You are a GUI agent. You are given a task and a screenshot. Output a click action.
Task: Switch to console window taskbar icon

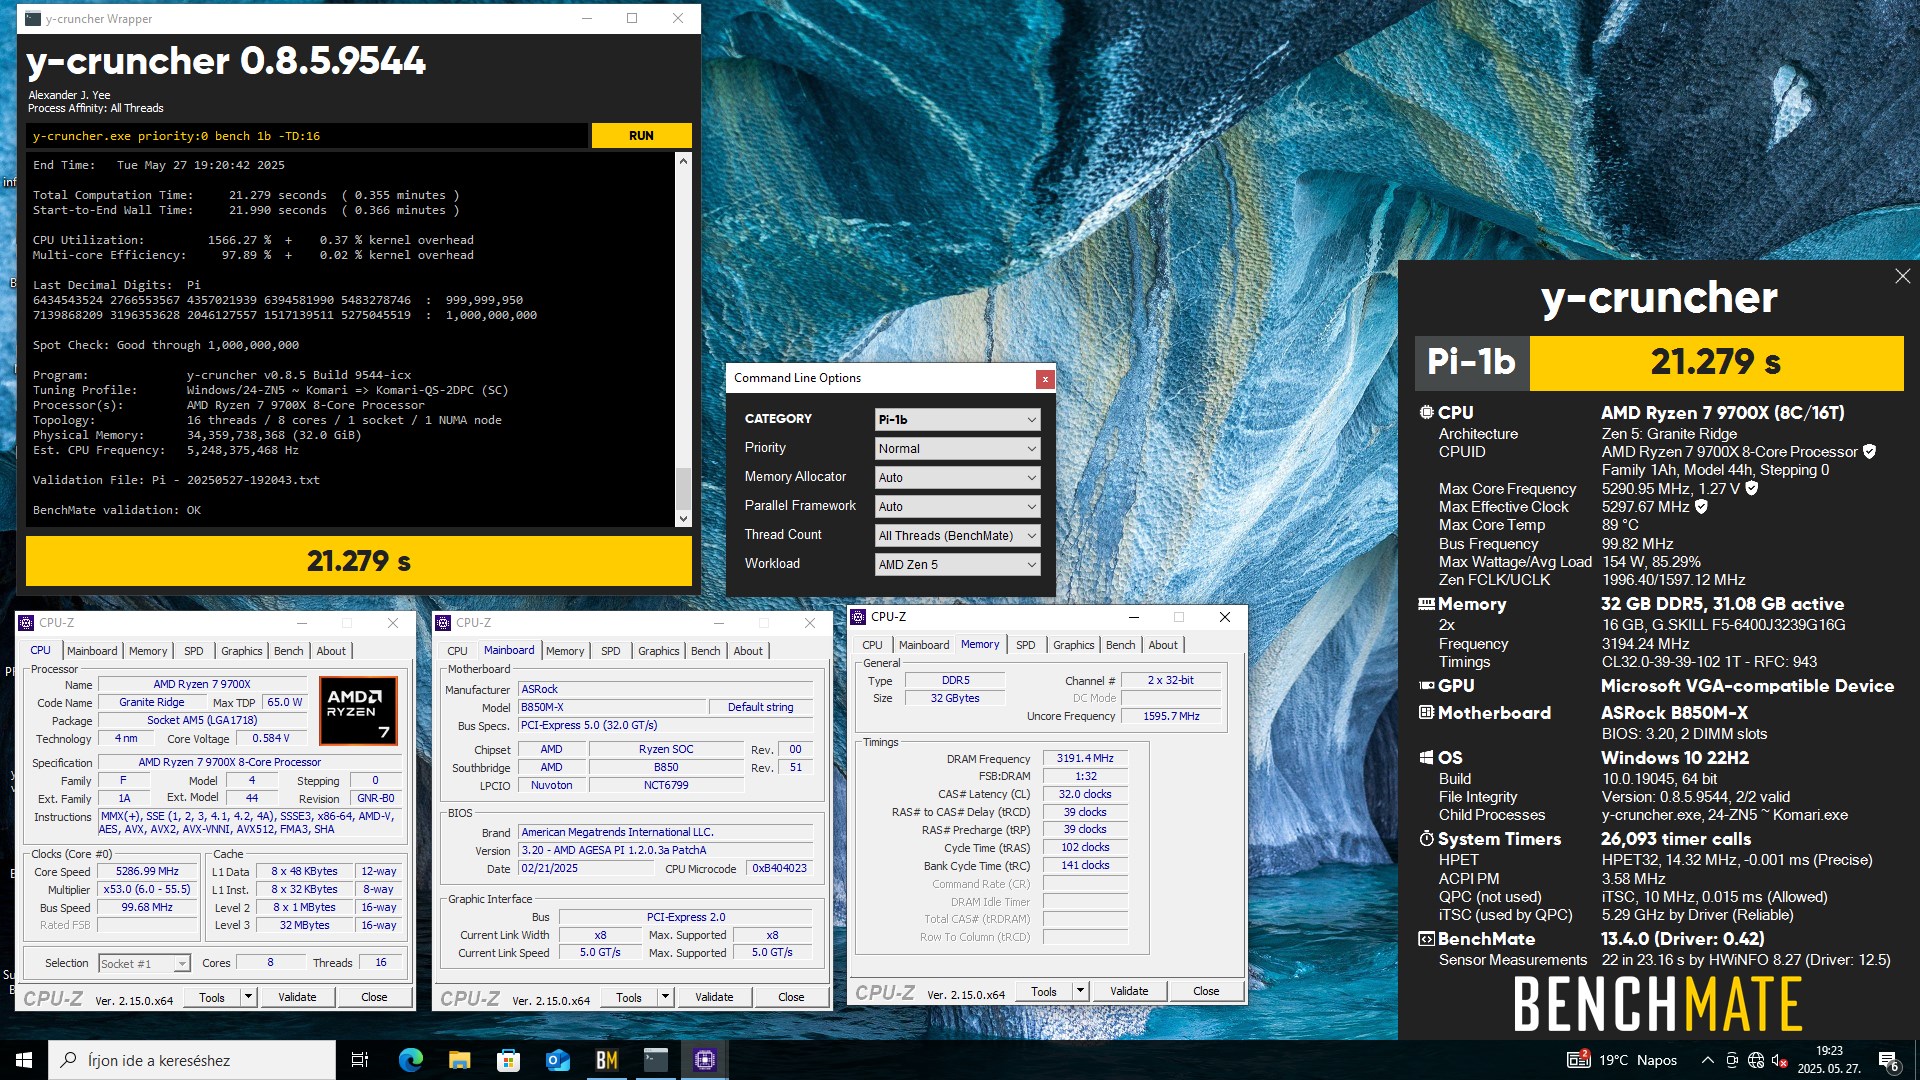point(655,1060)
